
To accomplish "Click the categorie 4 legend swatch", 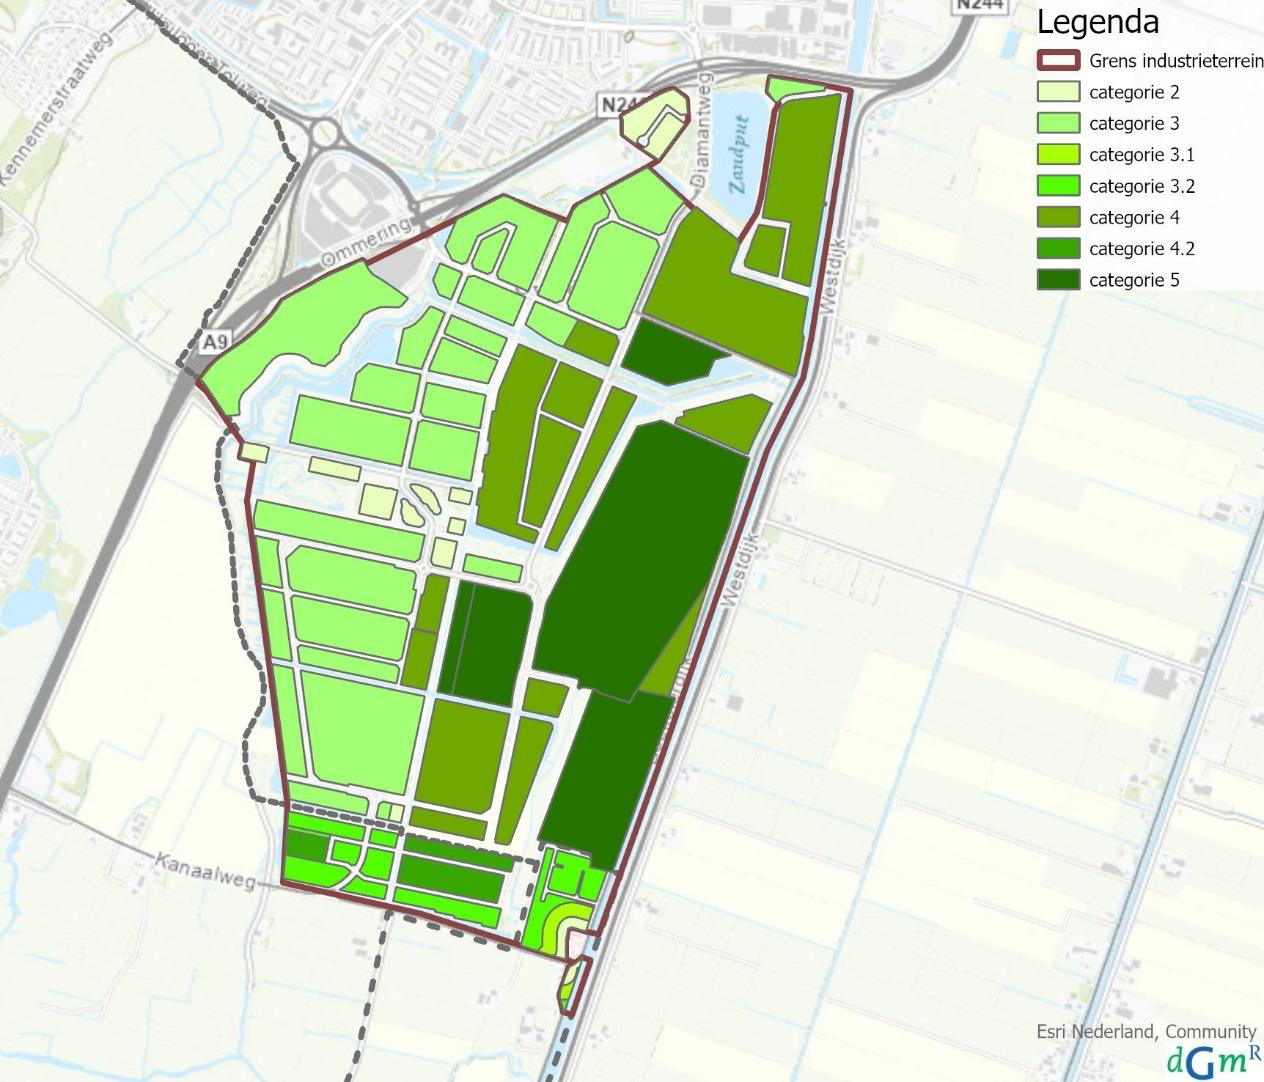I will (x=1058, y=217).
